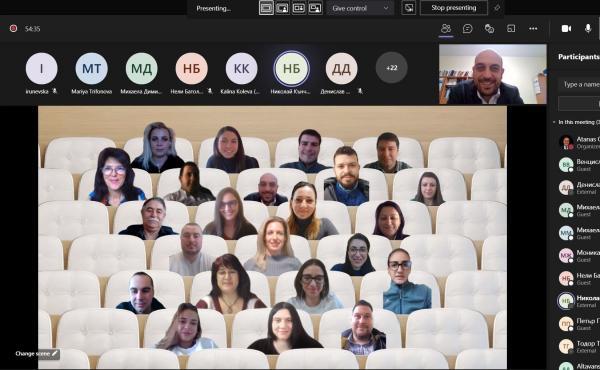Image resolution: width=600 pixels, height=370 pixels.
Task: Select the Mariya Trifonova participant avatar
Action: point(91,68)
